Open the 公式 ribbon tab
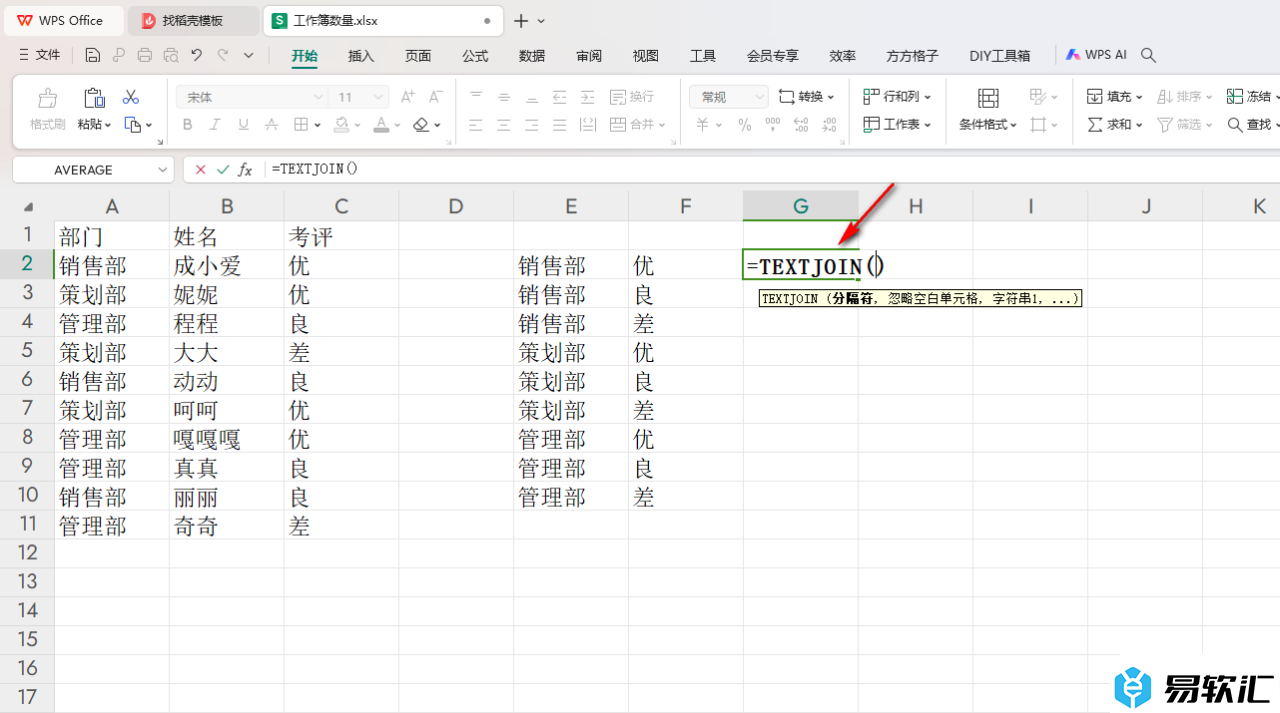The image size is (1280, 713). (x=475, y=56)
